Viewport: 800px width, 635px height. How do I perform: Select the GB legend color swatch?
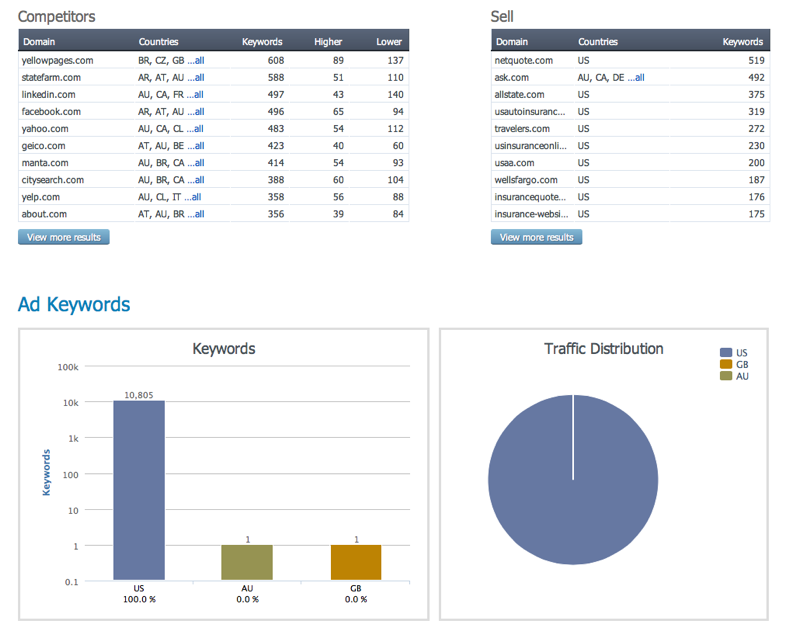(x=726, y=364)
